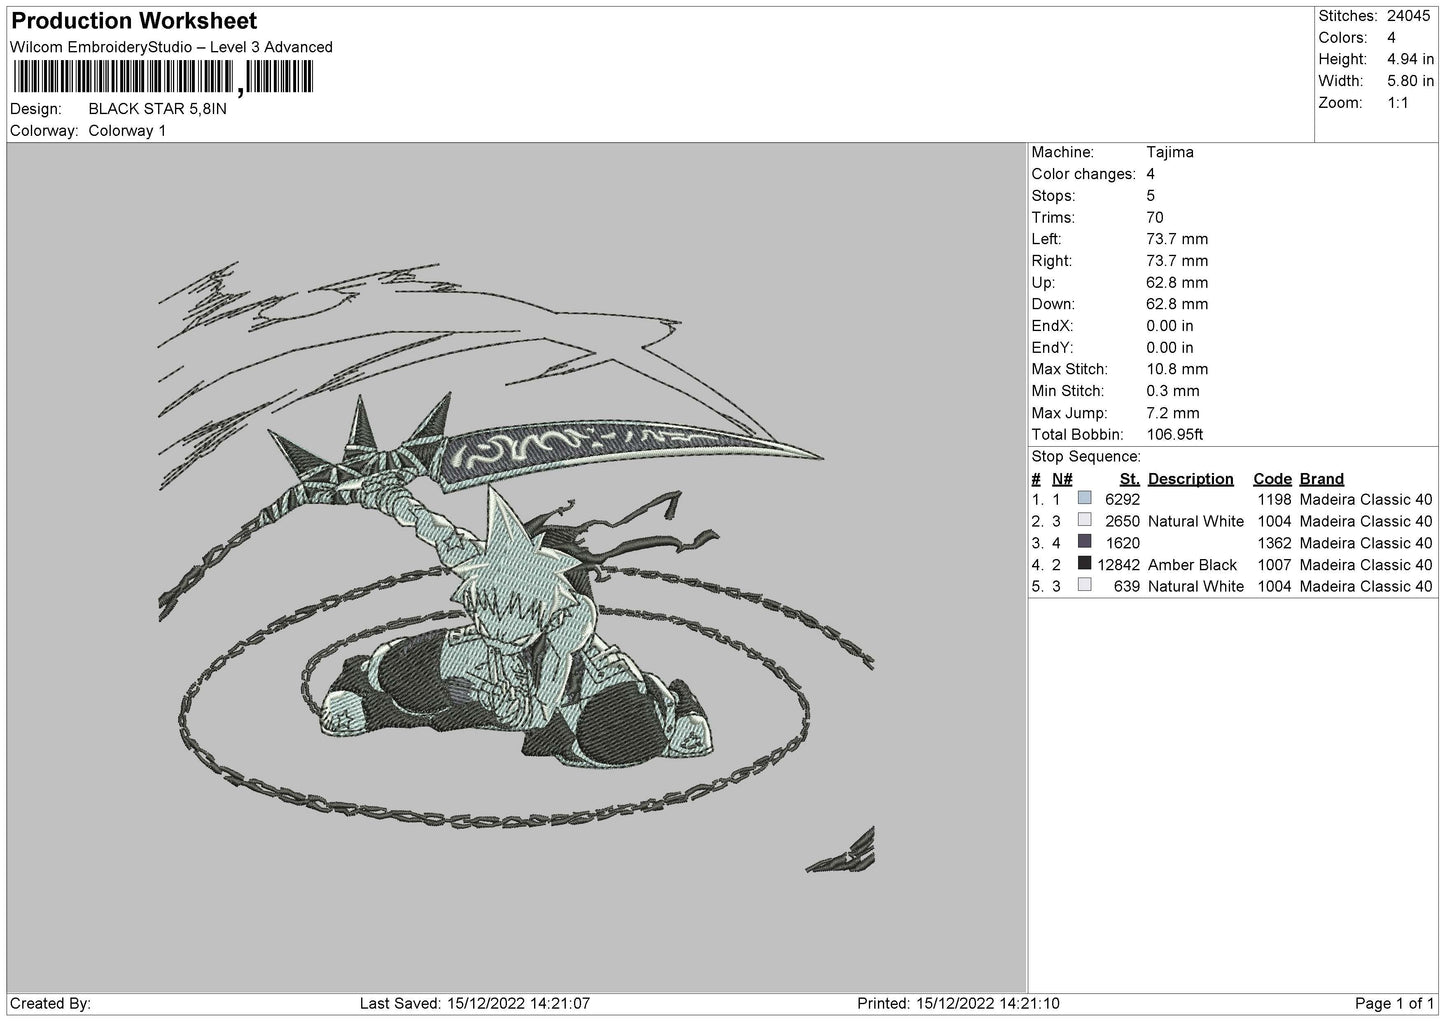The image size is (1445, 1021).
Task: Select the max stitch value '10.8 mm'
Action: [x=1177, y=369]
